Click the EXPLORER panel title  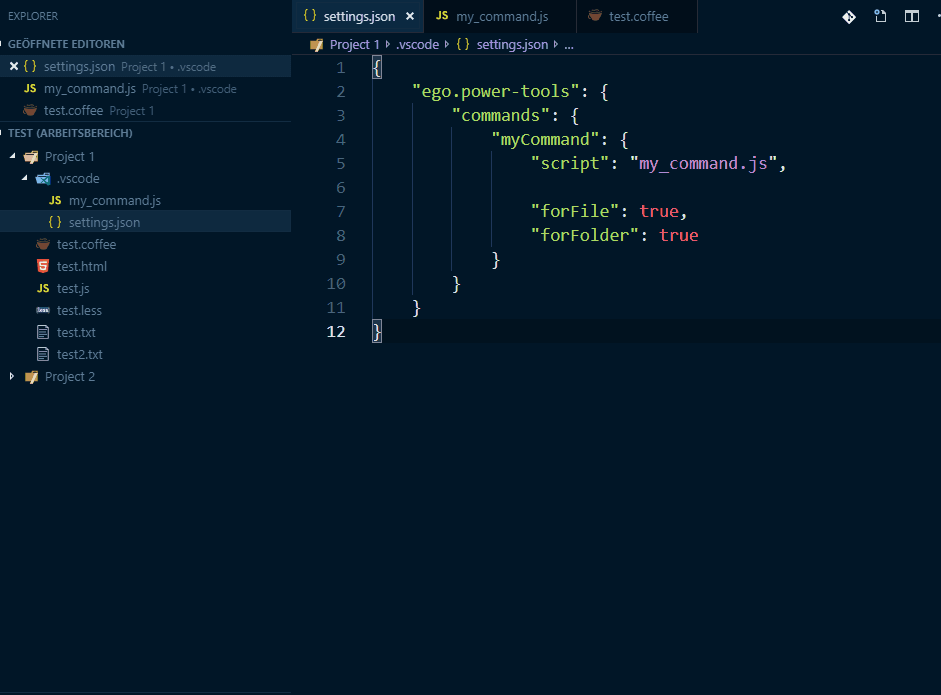[x=33, y=16]
